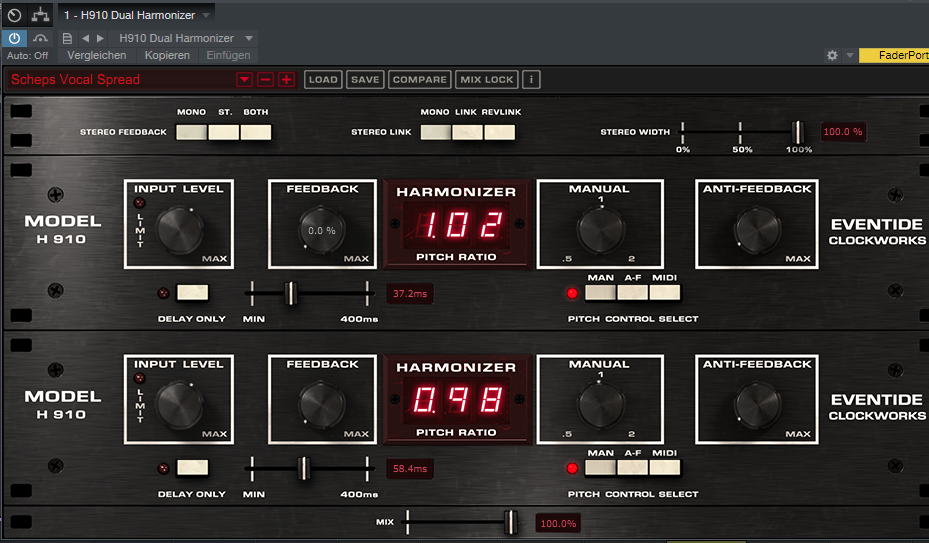The image size is (929, 543).
Task: Click top unit FEEDBACK knob
Action: [x=322, y=230]
